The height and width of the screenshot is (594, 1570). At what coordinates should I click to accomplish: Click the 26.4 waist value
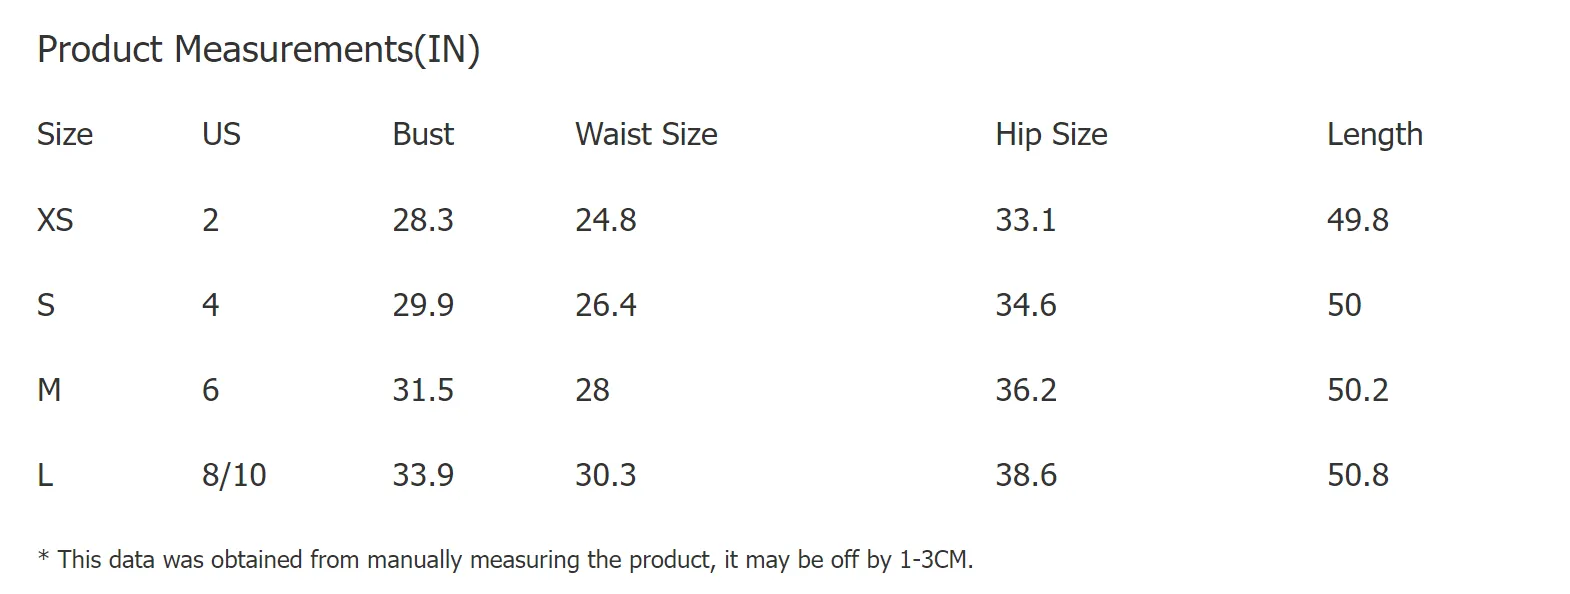(605, 305)
